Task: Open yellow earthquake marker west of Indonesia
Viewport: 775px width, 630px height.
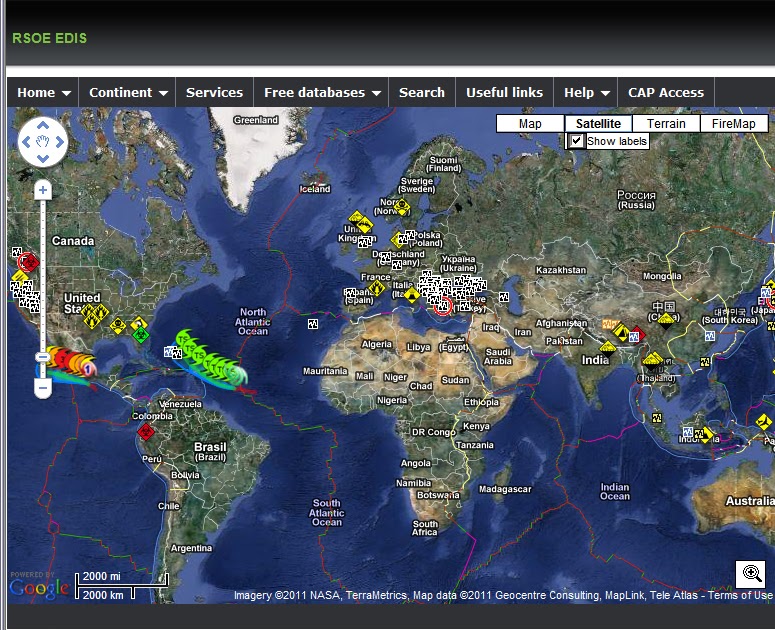Action: (x=656, y=419)
